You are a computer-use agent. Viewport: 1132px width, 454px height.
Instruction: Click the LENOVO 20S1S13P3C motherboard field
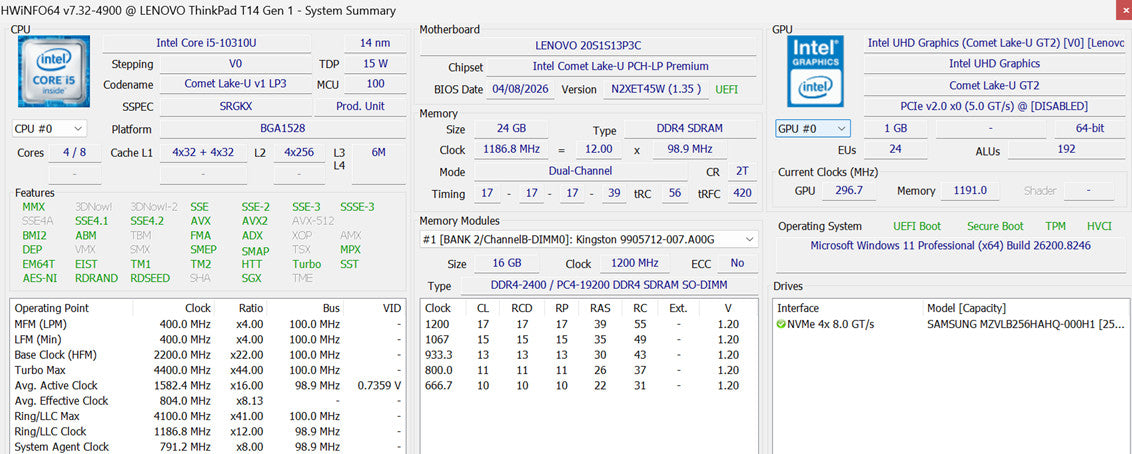(x=588, y=45)
